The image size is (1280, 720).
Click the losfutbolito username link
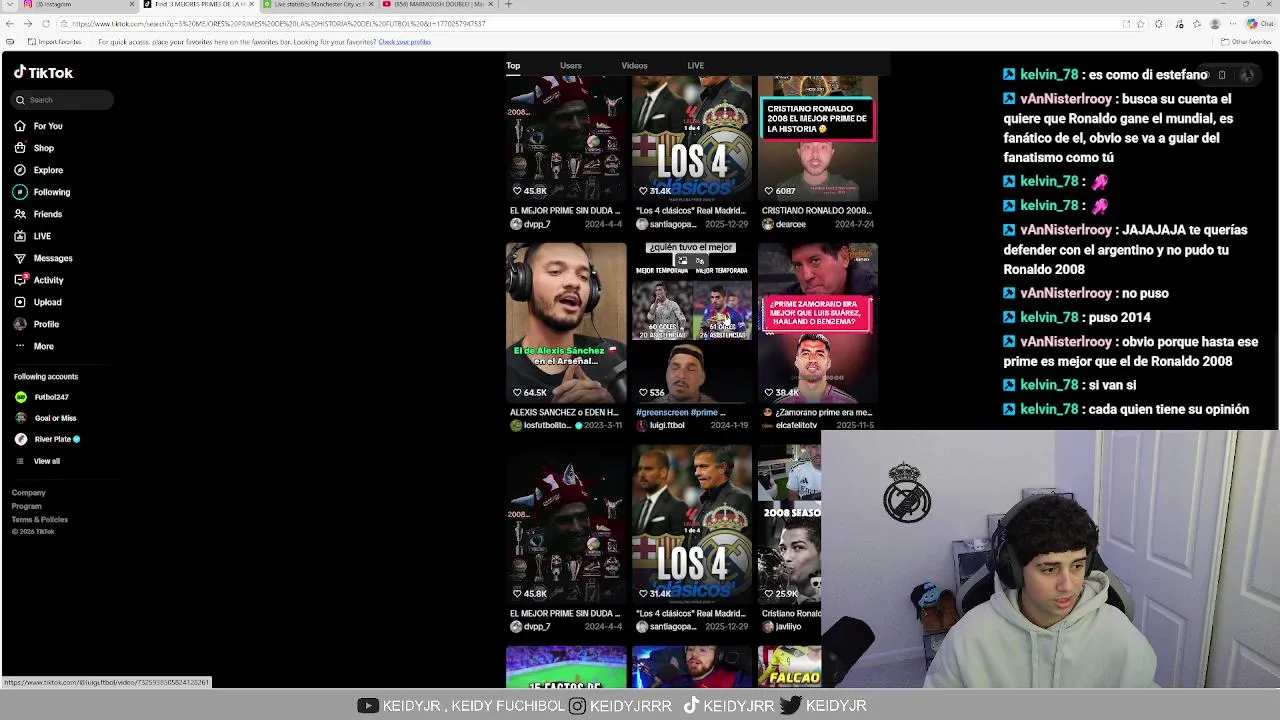[547, 425]
